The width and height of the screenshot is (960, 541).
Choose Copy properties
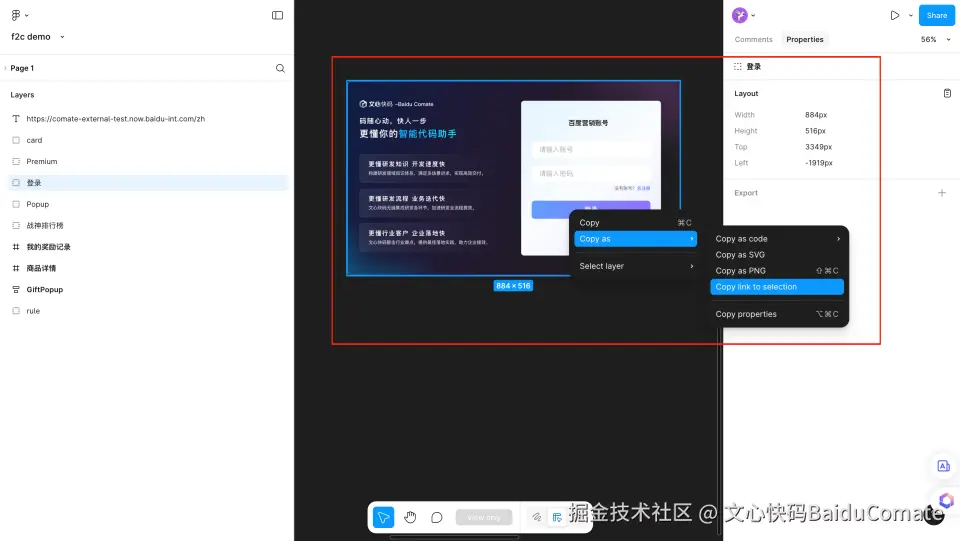(x=777, y=314)
